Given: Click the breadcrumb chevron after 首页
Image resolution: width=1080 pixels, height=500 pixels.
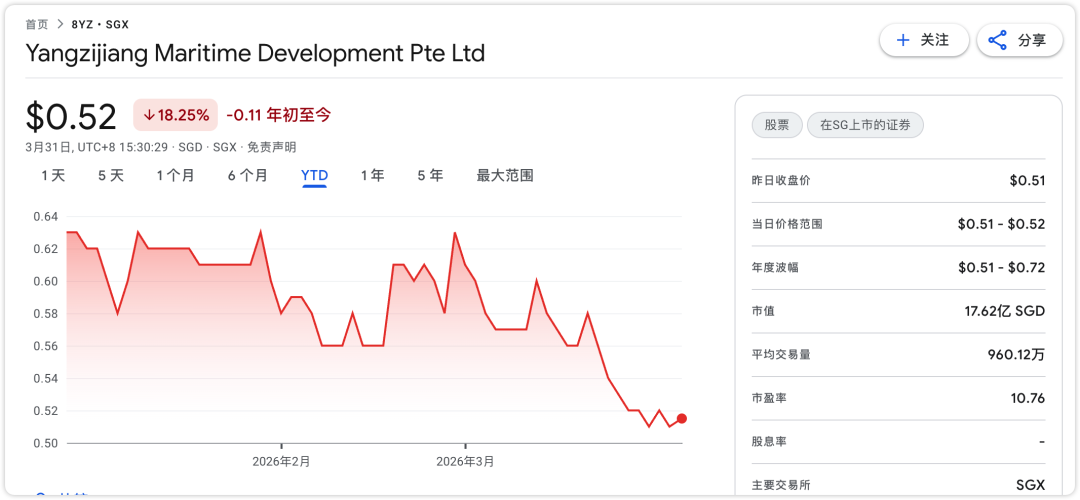Looking at the screenshot, I should (60, 24).
